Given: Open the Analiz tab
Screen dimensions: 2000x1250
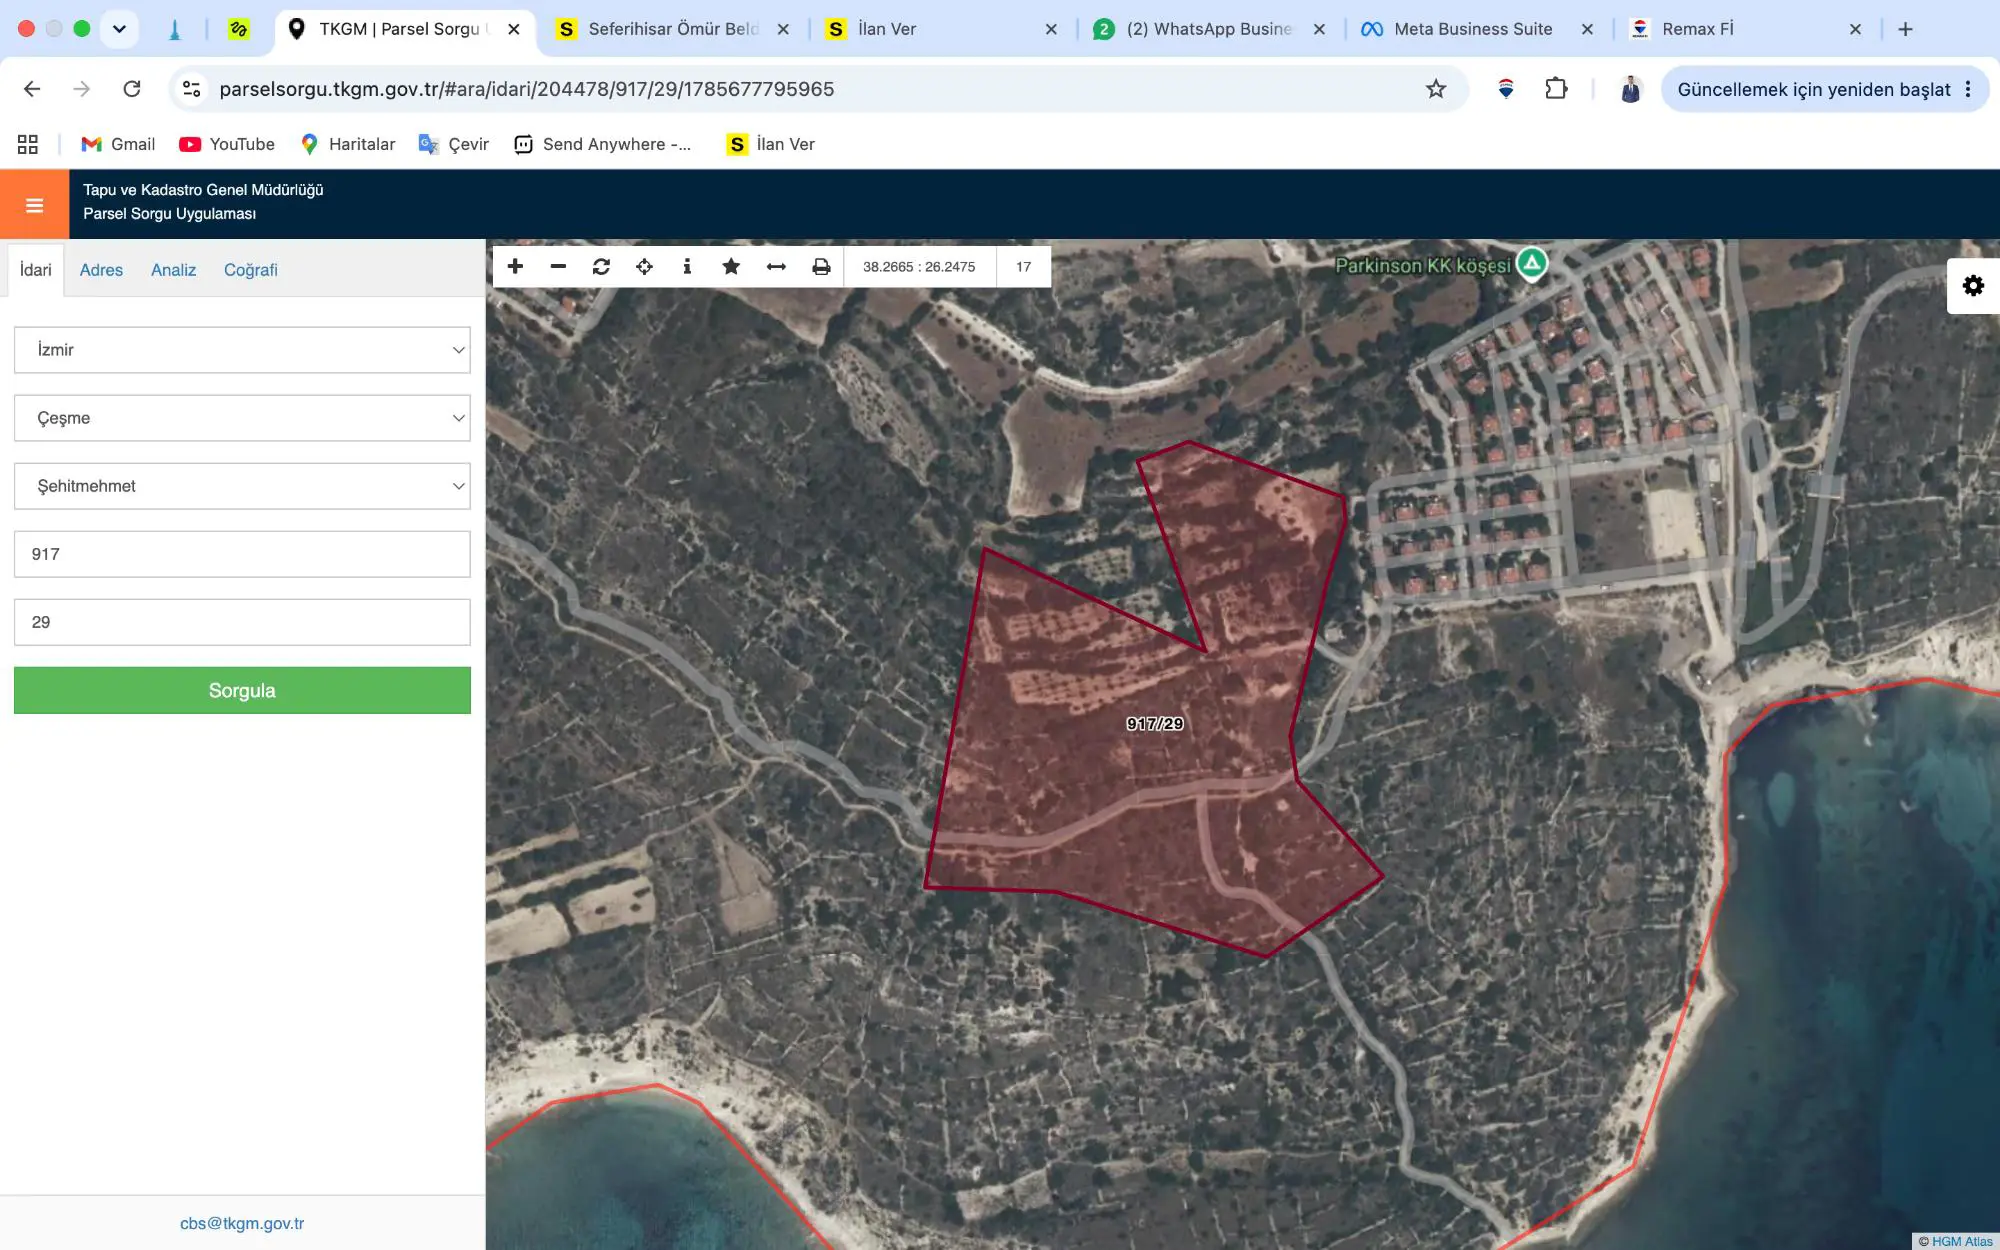Looking at the screenshot, I should click(x=173, y=270).
